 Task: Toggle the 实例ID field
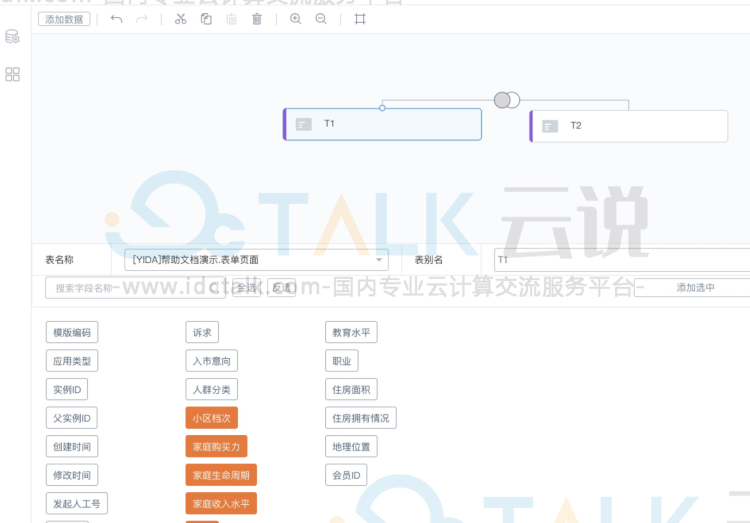point(67,389)
